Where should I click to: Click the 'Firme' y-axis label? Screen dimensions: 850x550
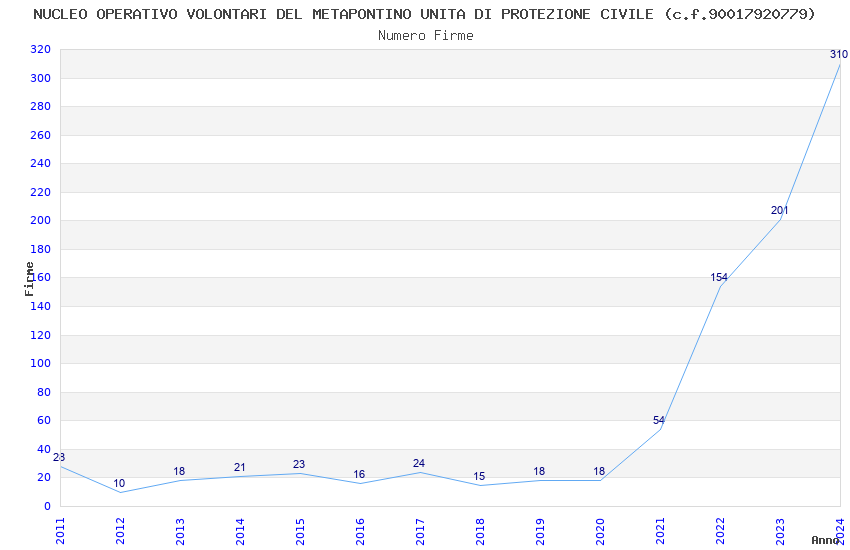[x=29, y=279]
